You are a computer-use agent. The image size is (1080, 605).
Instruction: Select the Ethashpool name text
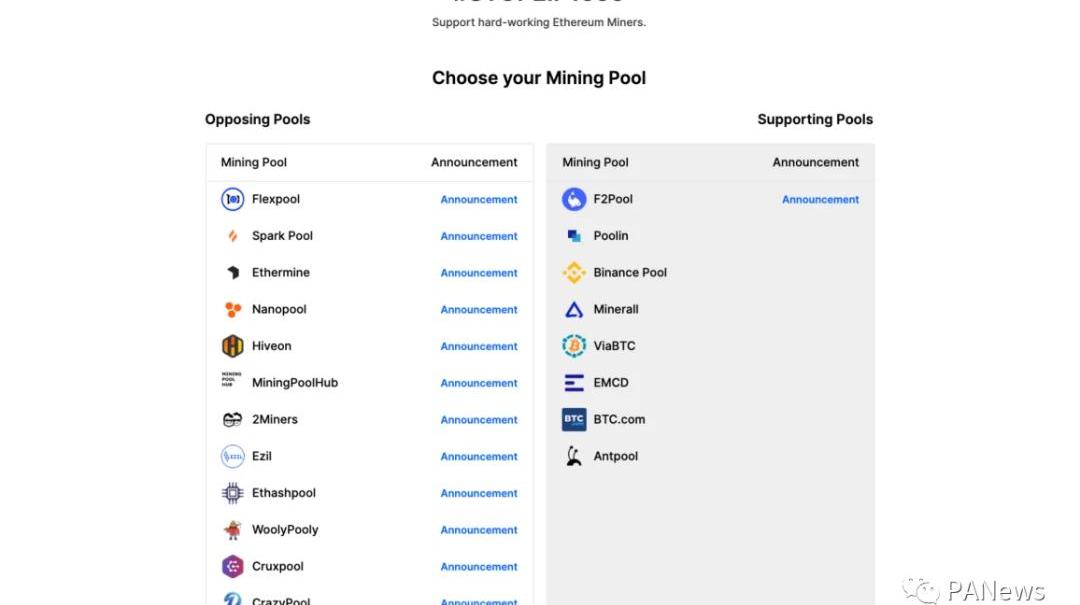pyautogui.click(x=284, y=493)
